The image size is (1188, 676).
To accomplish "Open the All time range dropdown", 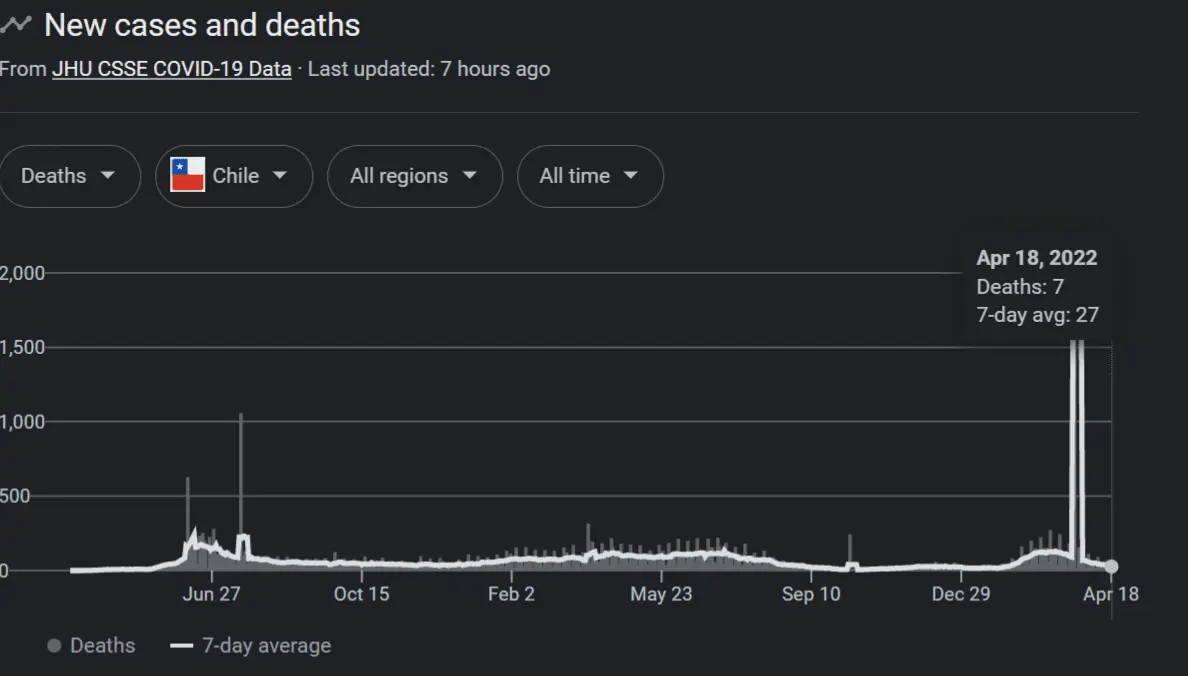I will (x=590, y=176).
